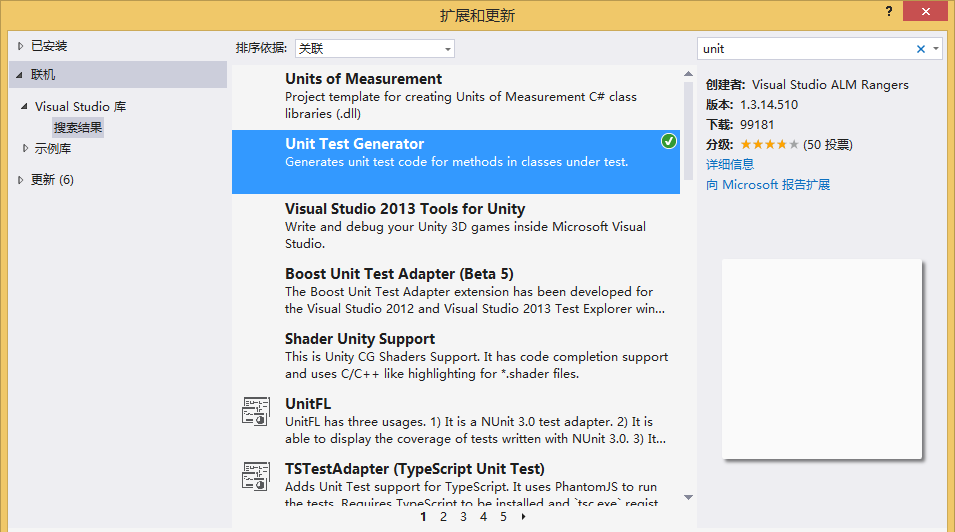The width and height of the screenshot is (955, 532).
Task: Select the Units of Measurement extension
Action: [456, 96]
